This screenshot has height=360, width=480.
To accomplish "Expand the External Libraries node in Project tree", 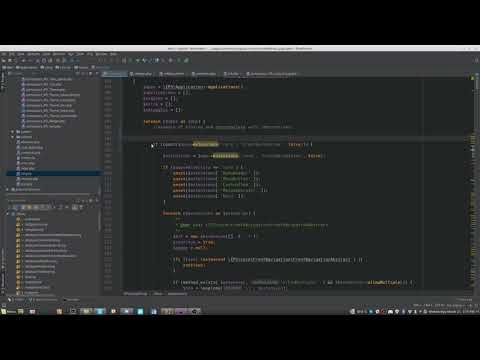I will coord(8,189).
